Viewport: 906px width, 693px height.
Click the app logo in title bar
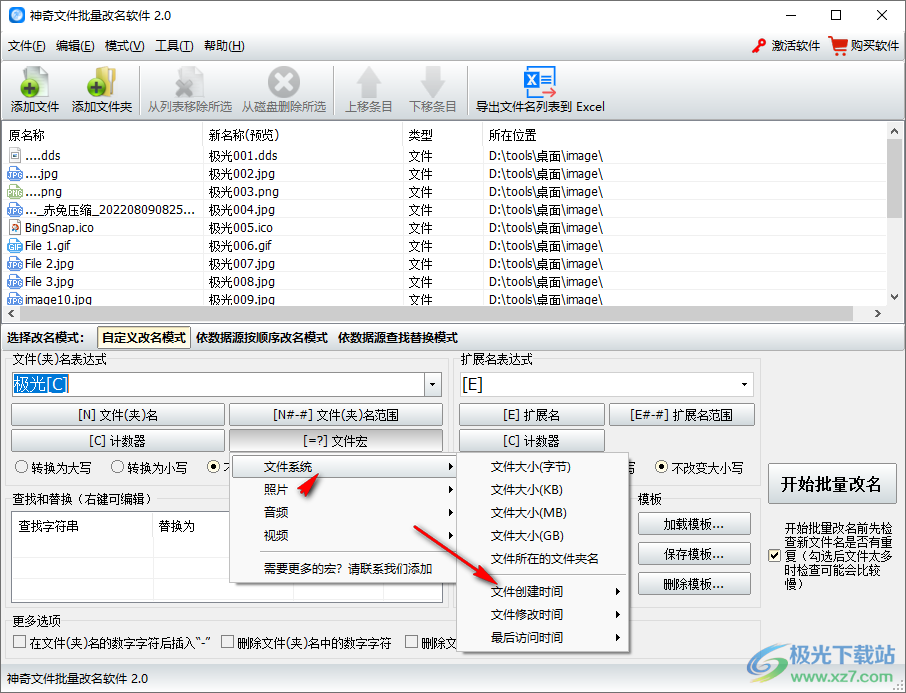(x=17, y=15)
